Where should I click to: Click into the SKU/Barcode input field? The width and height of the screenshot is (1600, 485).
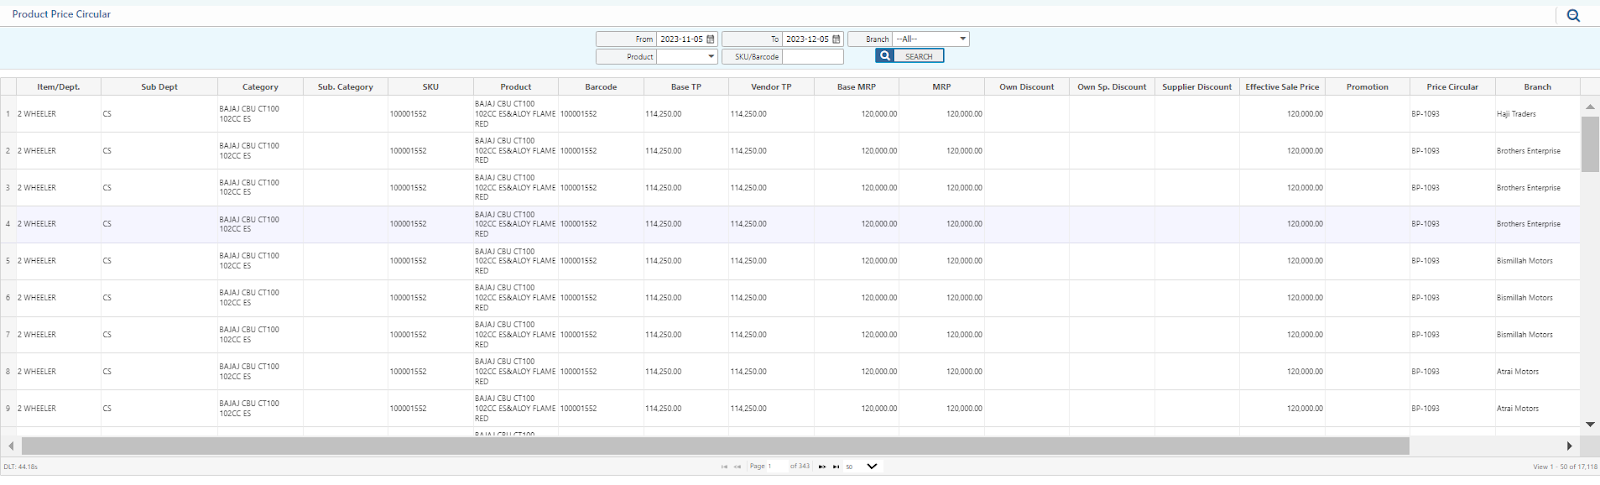pos(812,57)
